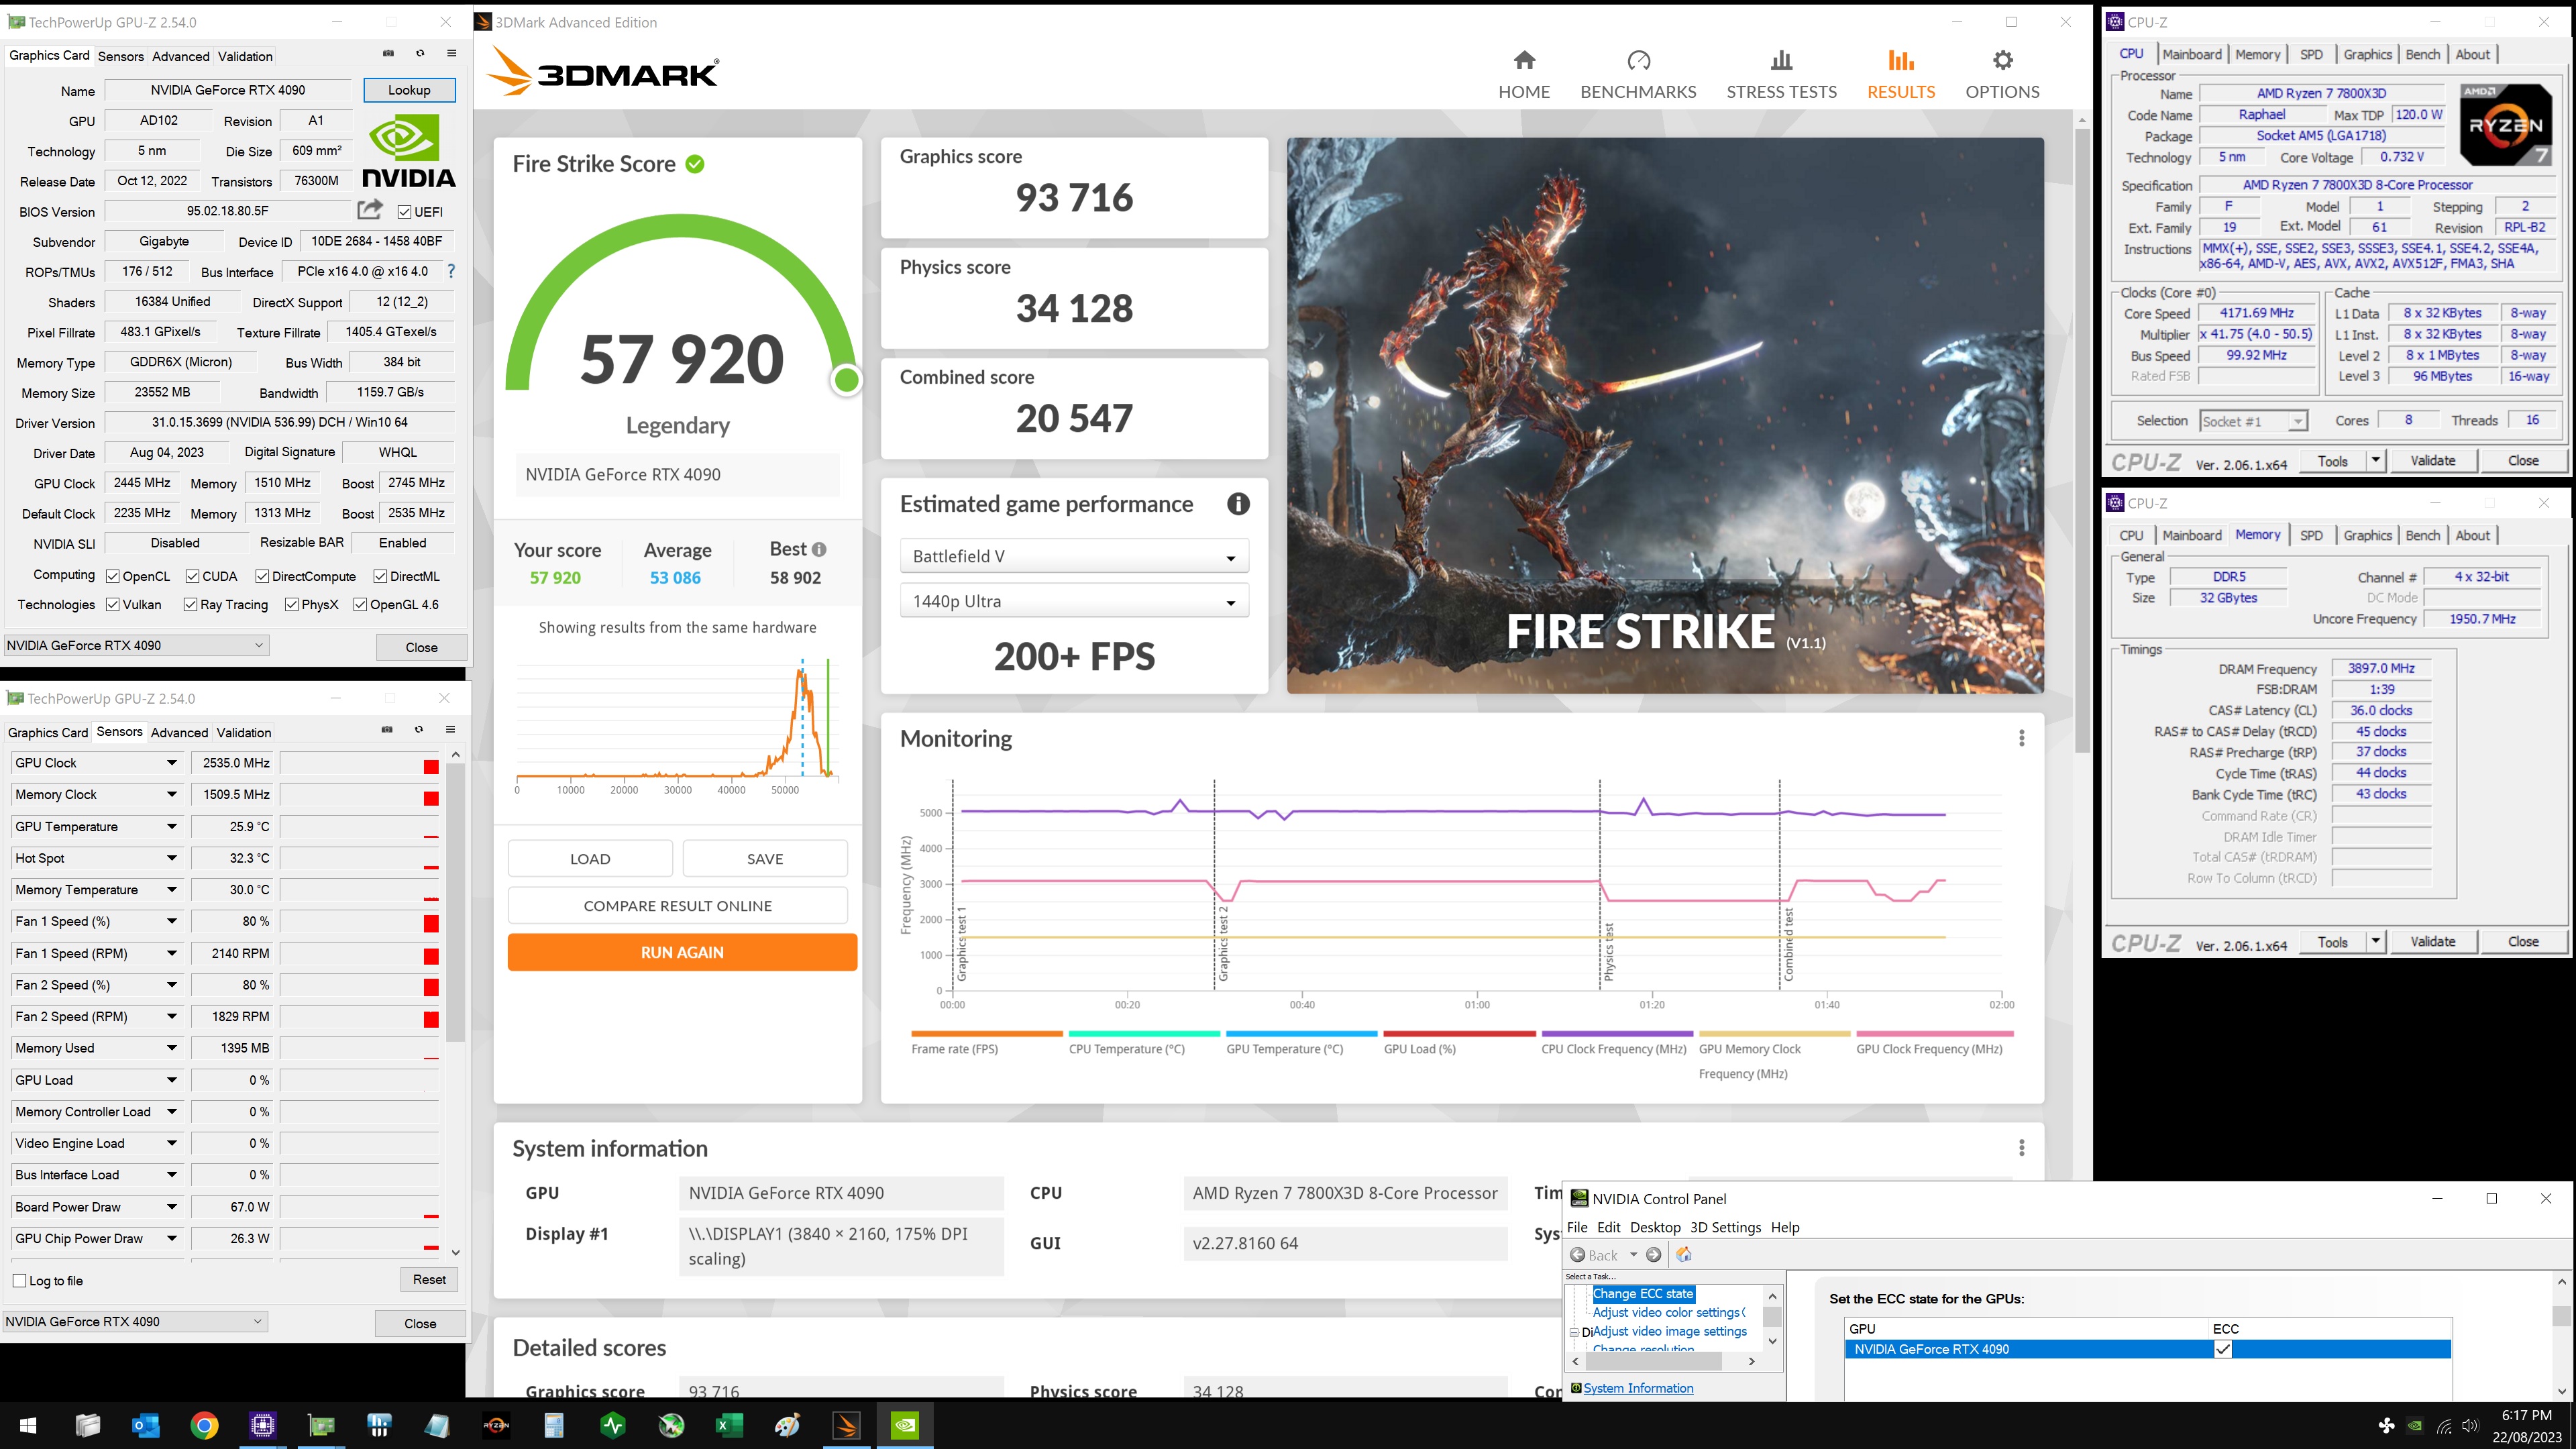Click the Lookup button in GPU-Z

[x=409, y=90]
